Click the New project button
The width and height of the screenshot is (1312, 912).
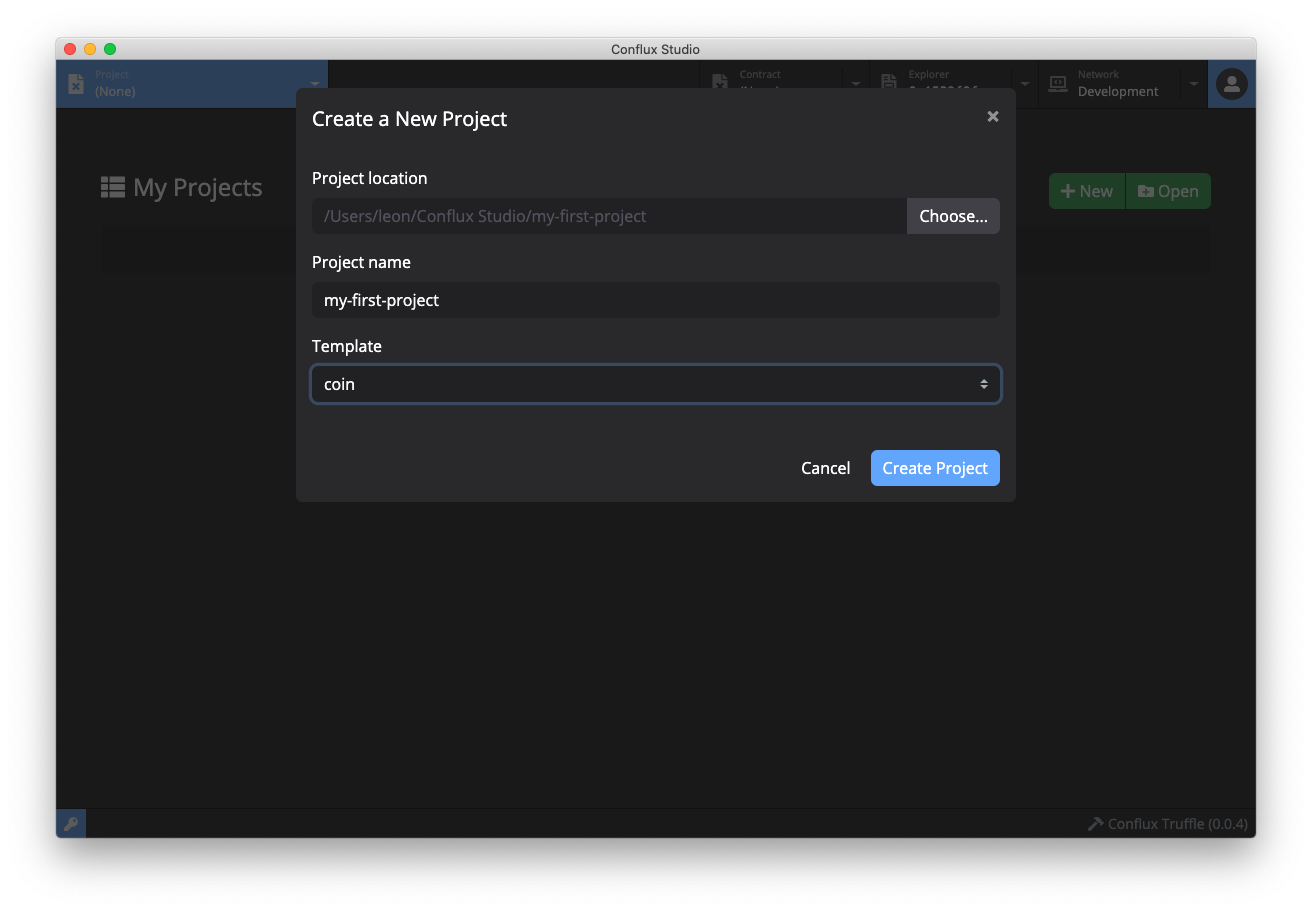click(x=1087, y=191)
